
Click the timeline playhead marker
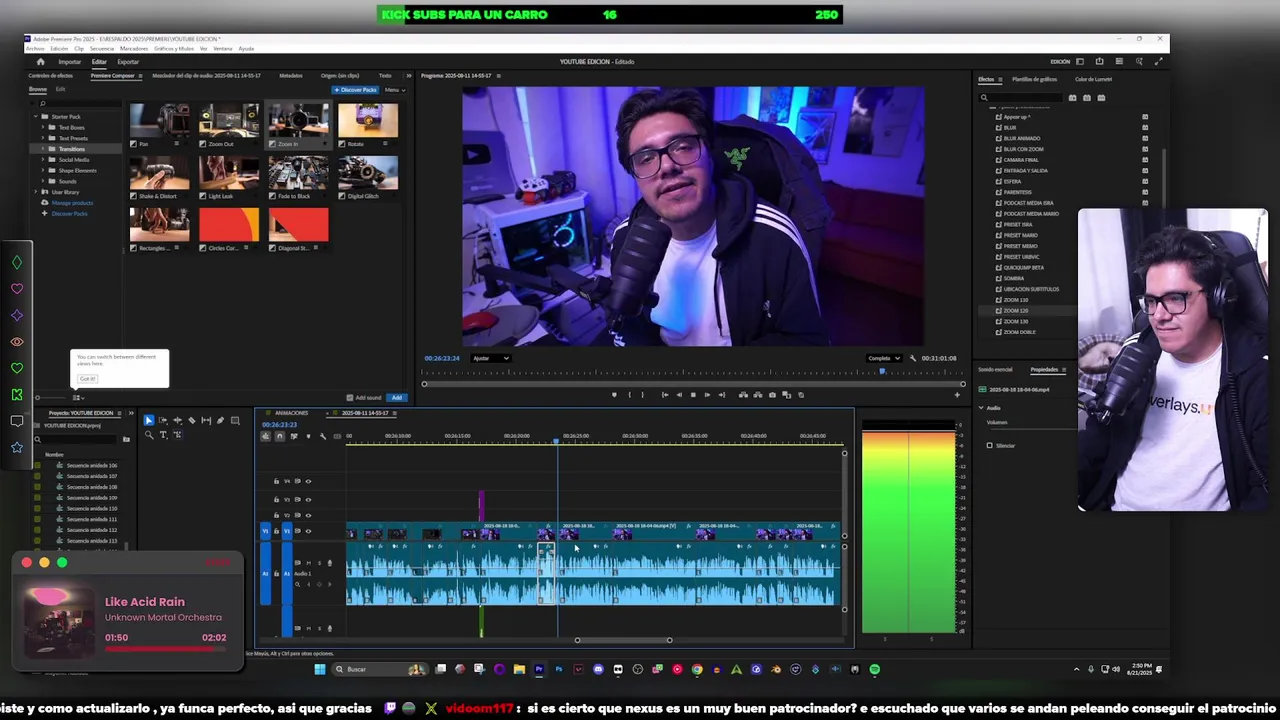pyautogui.click(x=557, y=441)
